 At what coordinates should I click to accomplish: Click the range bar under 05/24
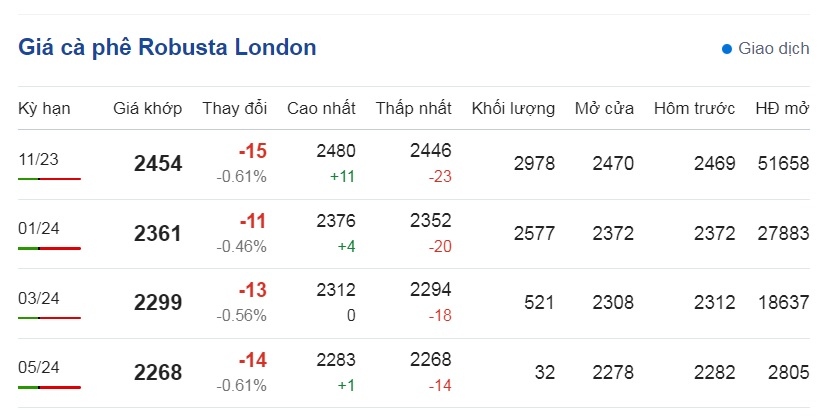[x=49, y=387]
